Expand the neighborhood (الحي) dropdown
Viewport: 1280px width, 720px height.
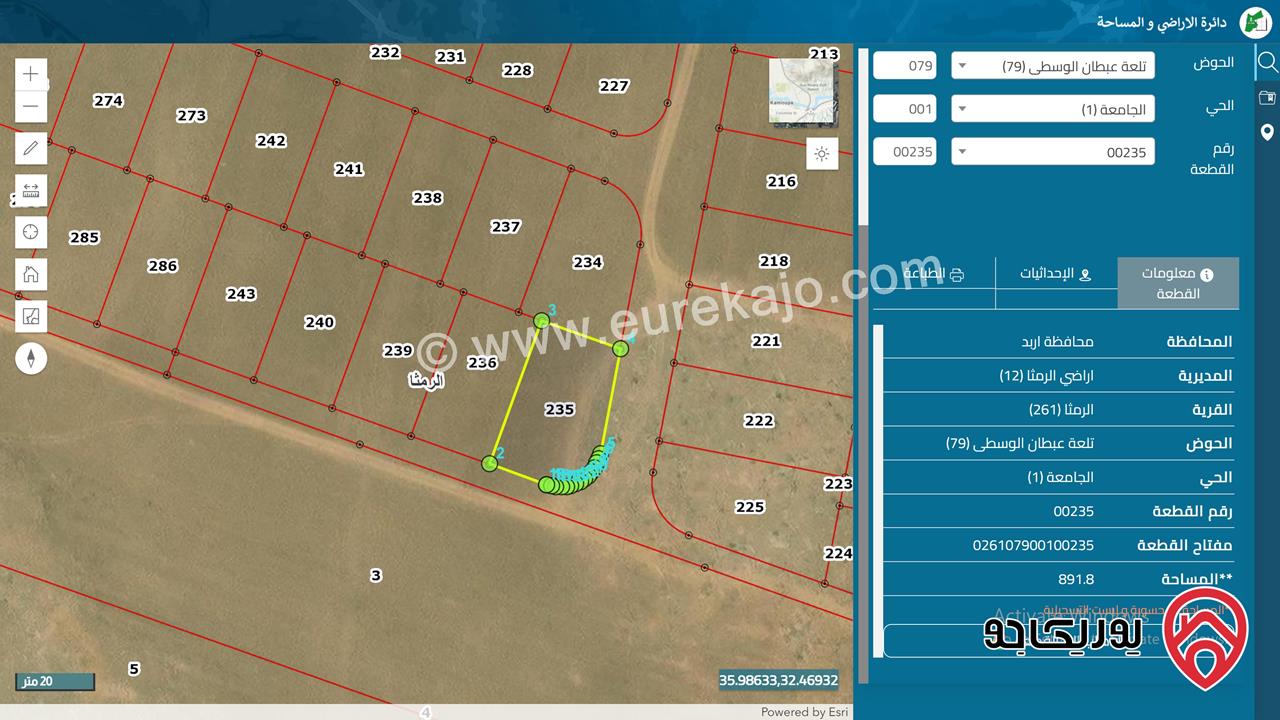(1053, 109)
